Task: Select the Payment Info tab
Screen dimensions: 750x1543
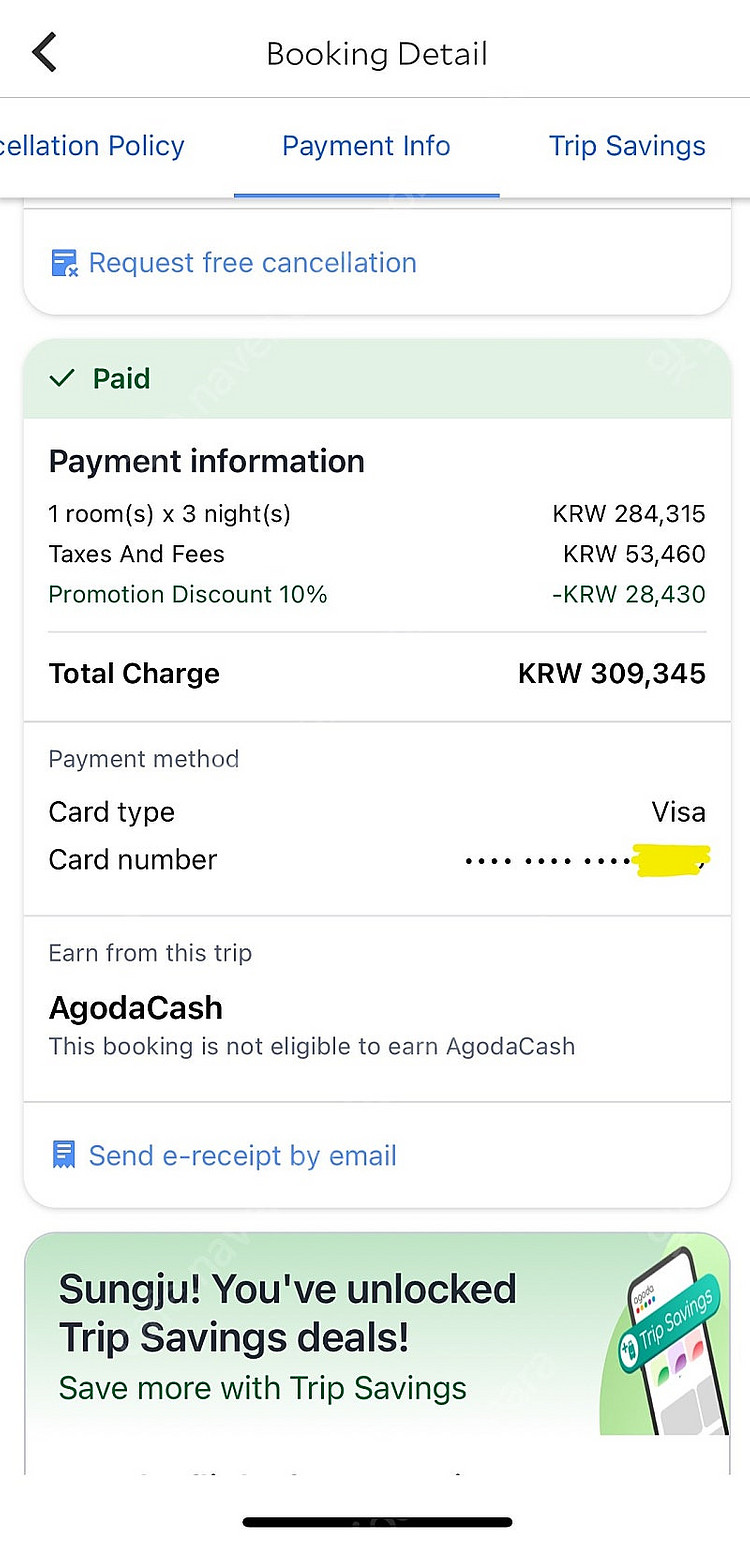Action: pyautogui.click(x=366, y=146)
